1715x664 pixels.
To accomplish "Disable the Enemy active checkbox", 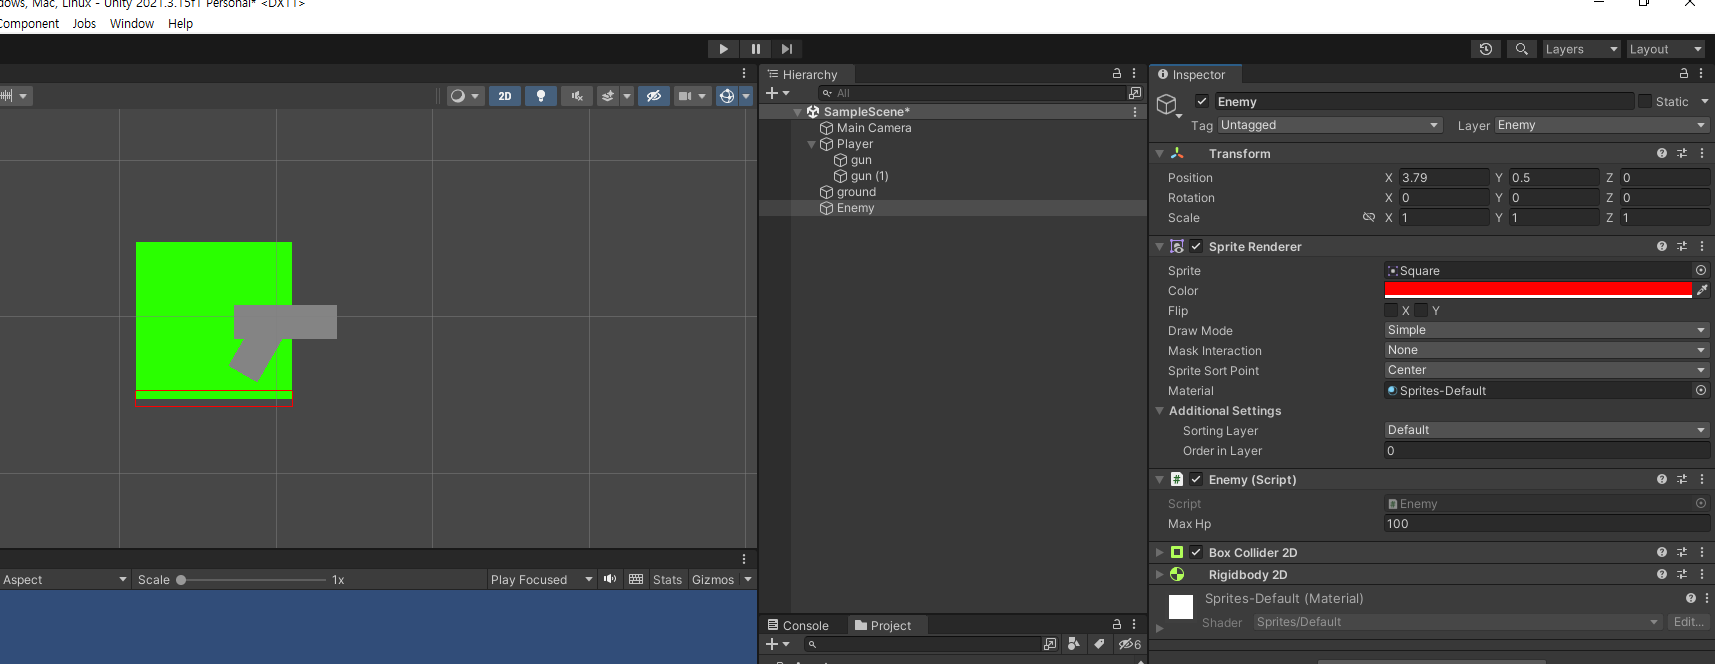I will 1202,101.
